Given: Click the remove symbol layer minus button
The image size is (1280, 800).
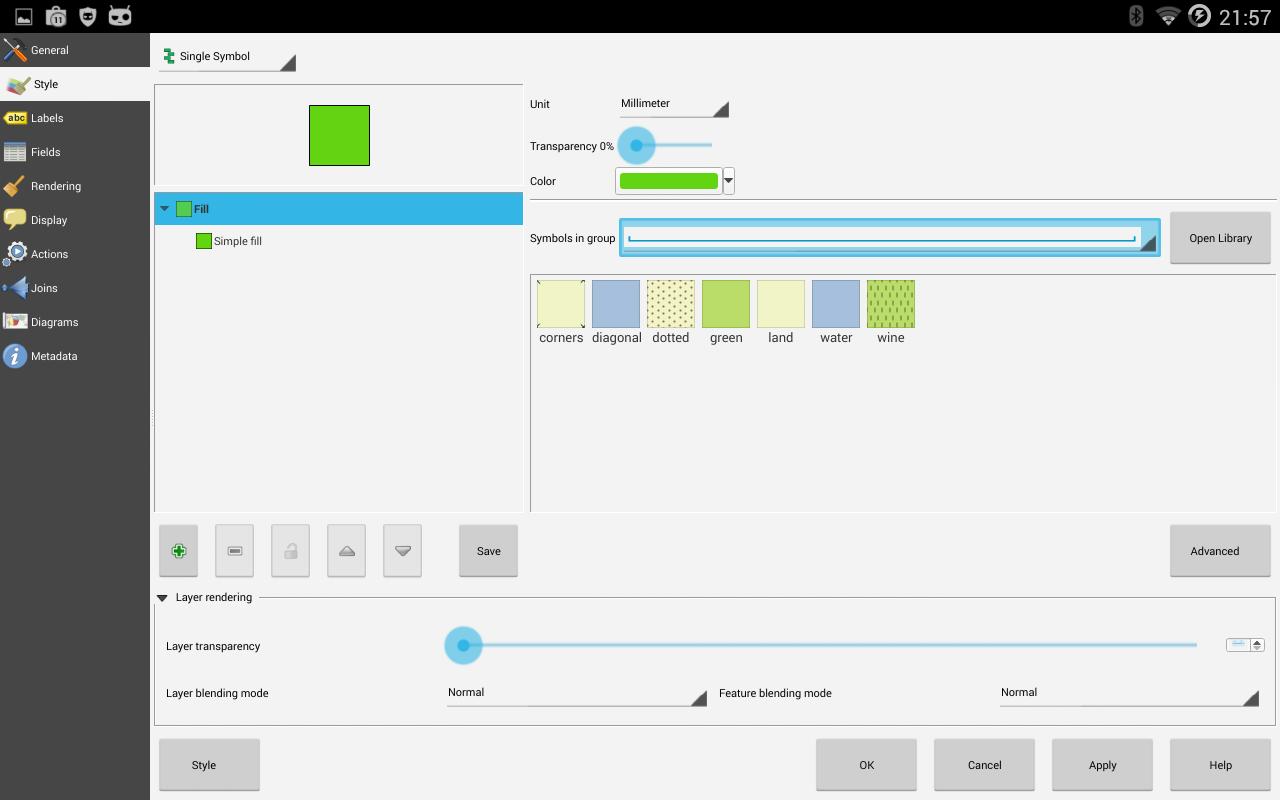Looking at the screenshot, I should pyautogui.click(x=234, y=551).
